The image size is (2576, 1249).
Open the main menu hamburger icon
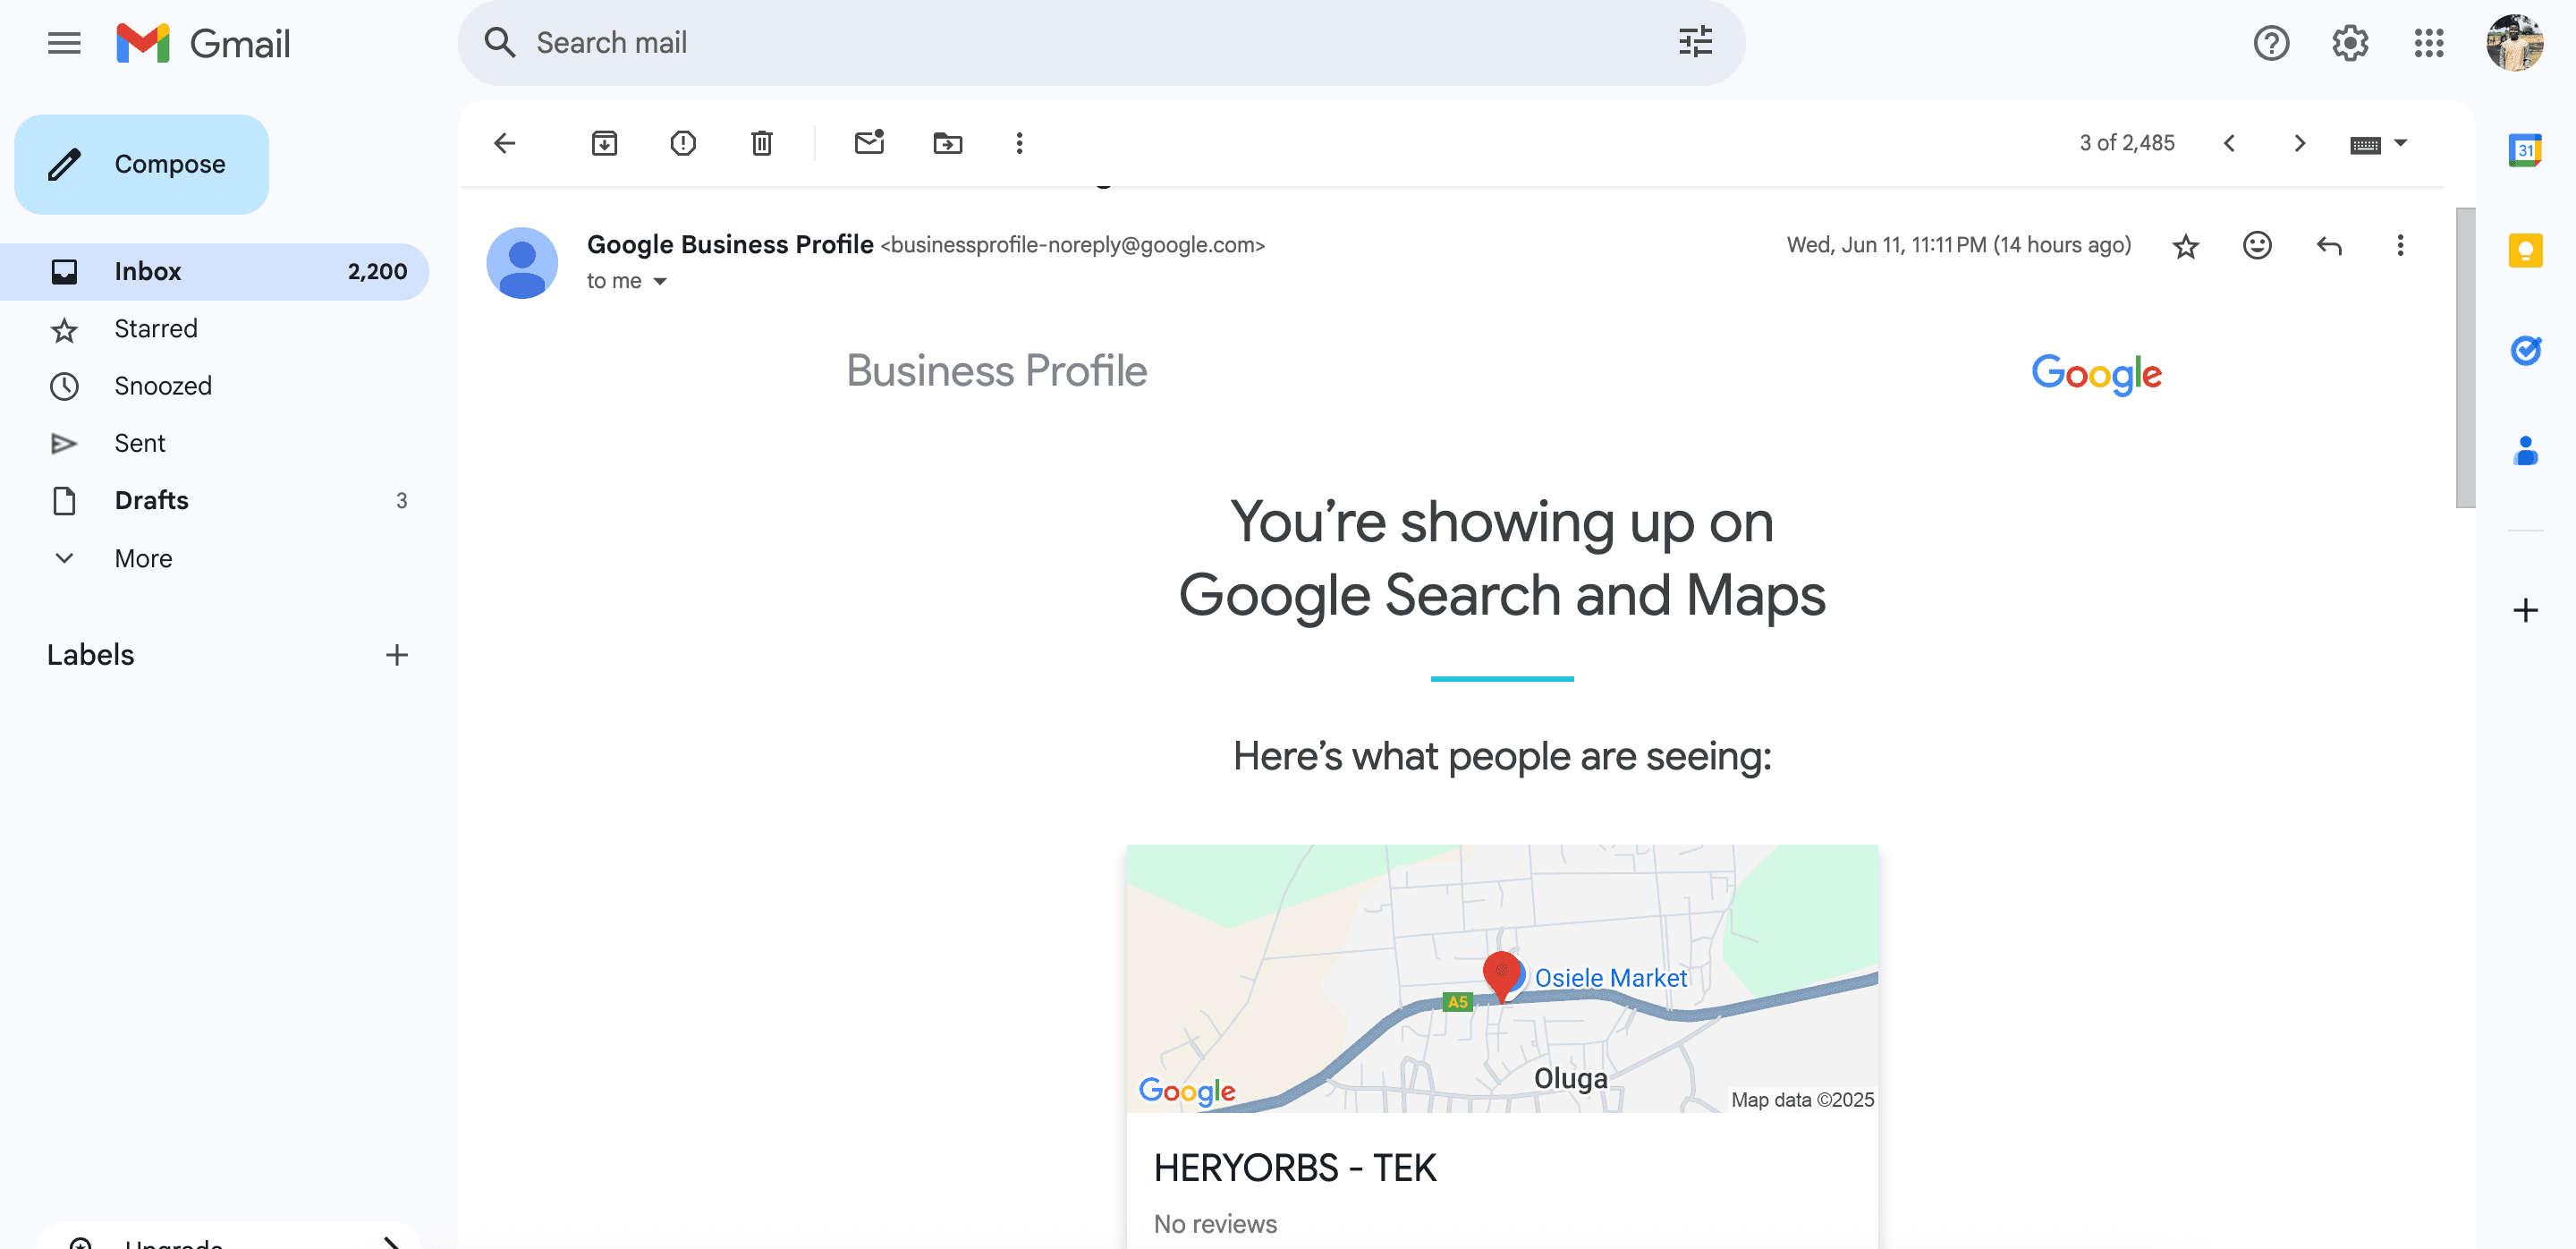[64, 43]
